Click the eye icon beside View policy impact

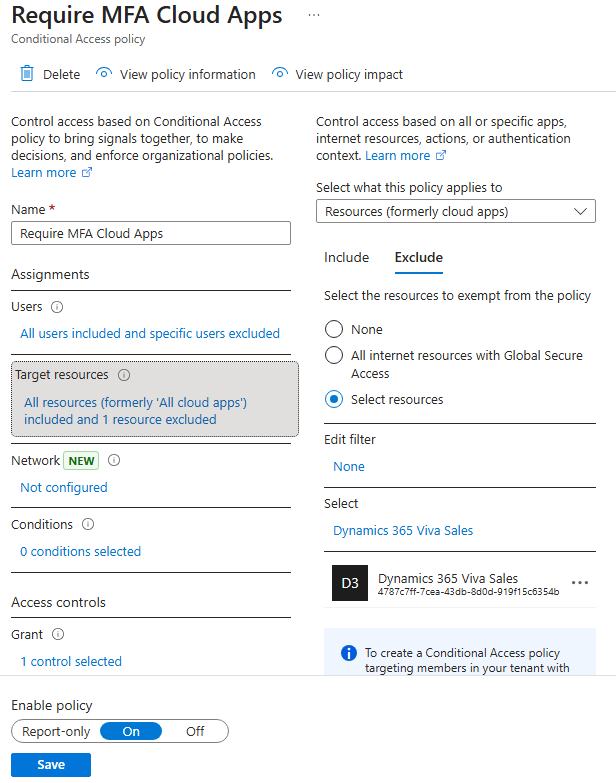(x=280, y=73)
